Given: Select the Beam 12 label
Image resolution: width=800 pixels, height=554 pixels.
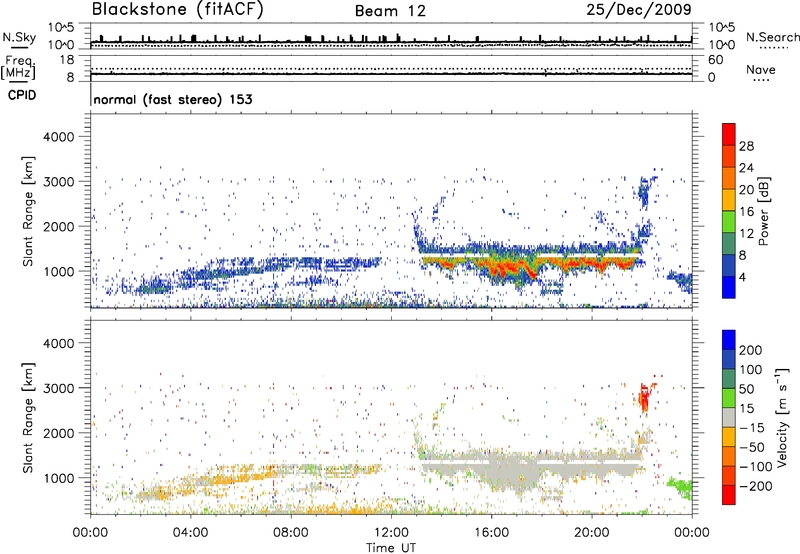Looking at the screenshot, I should tap(390, 11).
